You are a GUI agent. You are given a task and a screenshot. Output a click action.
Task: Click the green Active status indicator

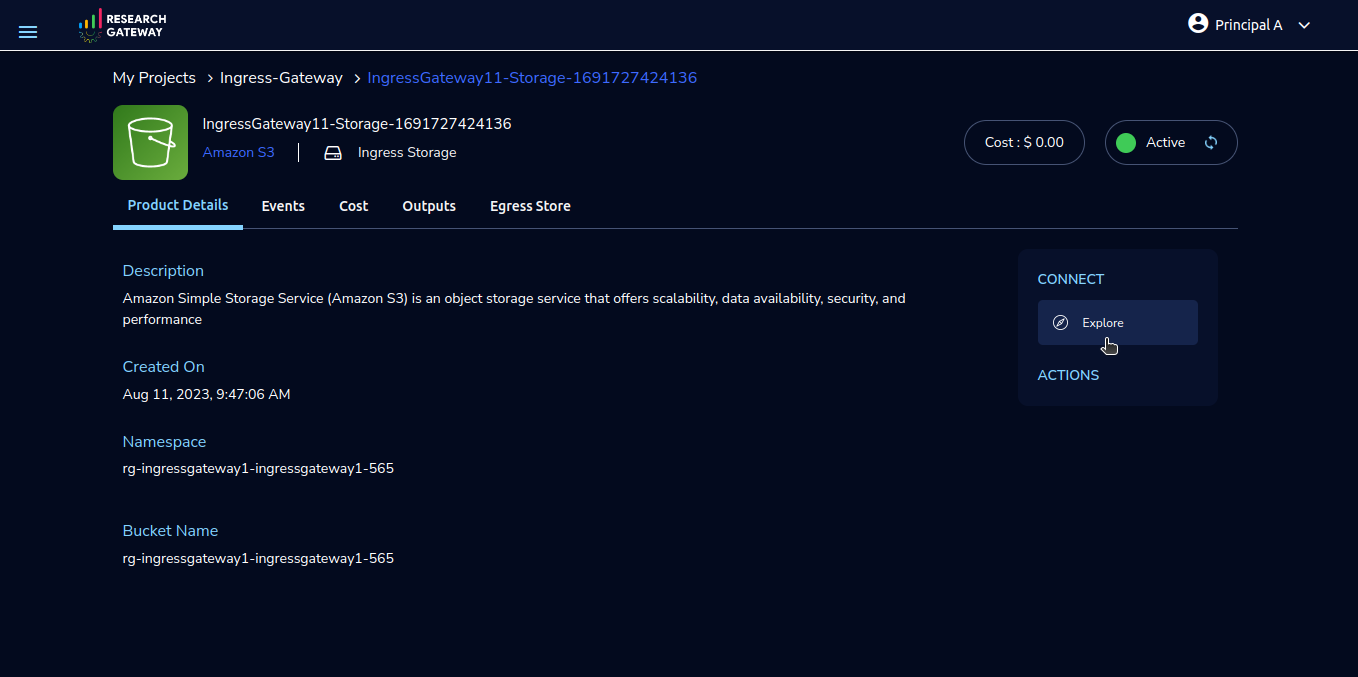coord(1126,143)
